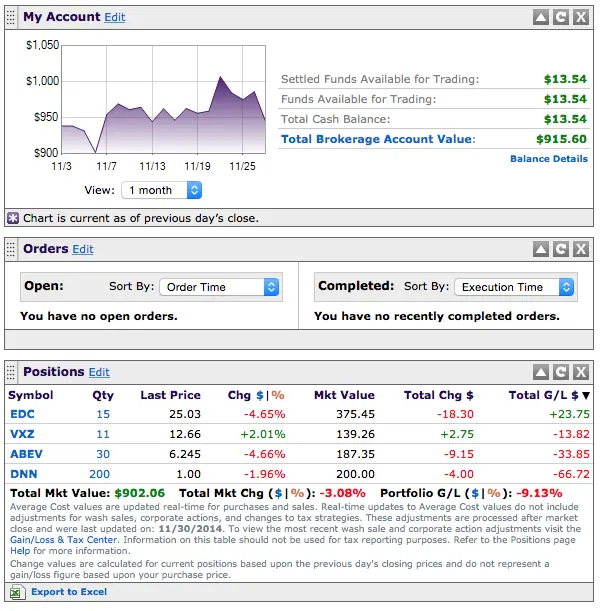Open the Balance Details link
This screenshot has width=601, height=611.
(x=549, y=159)
